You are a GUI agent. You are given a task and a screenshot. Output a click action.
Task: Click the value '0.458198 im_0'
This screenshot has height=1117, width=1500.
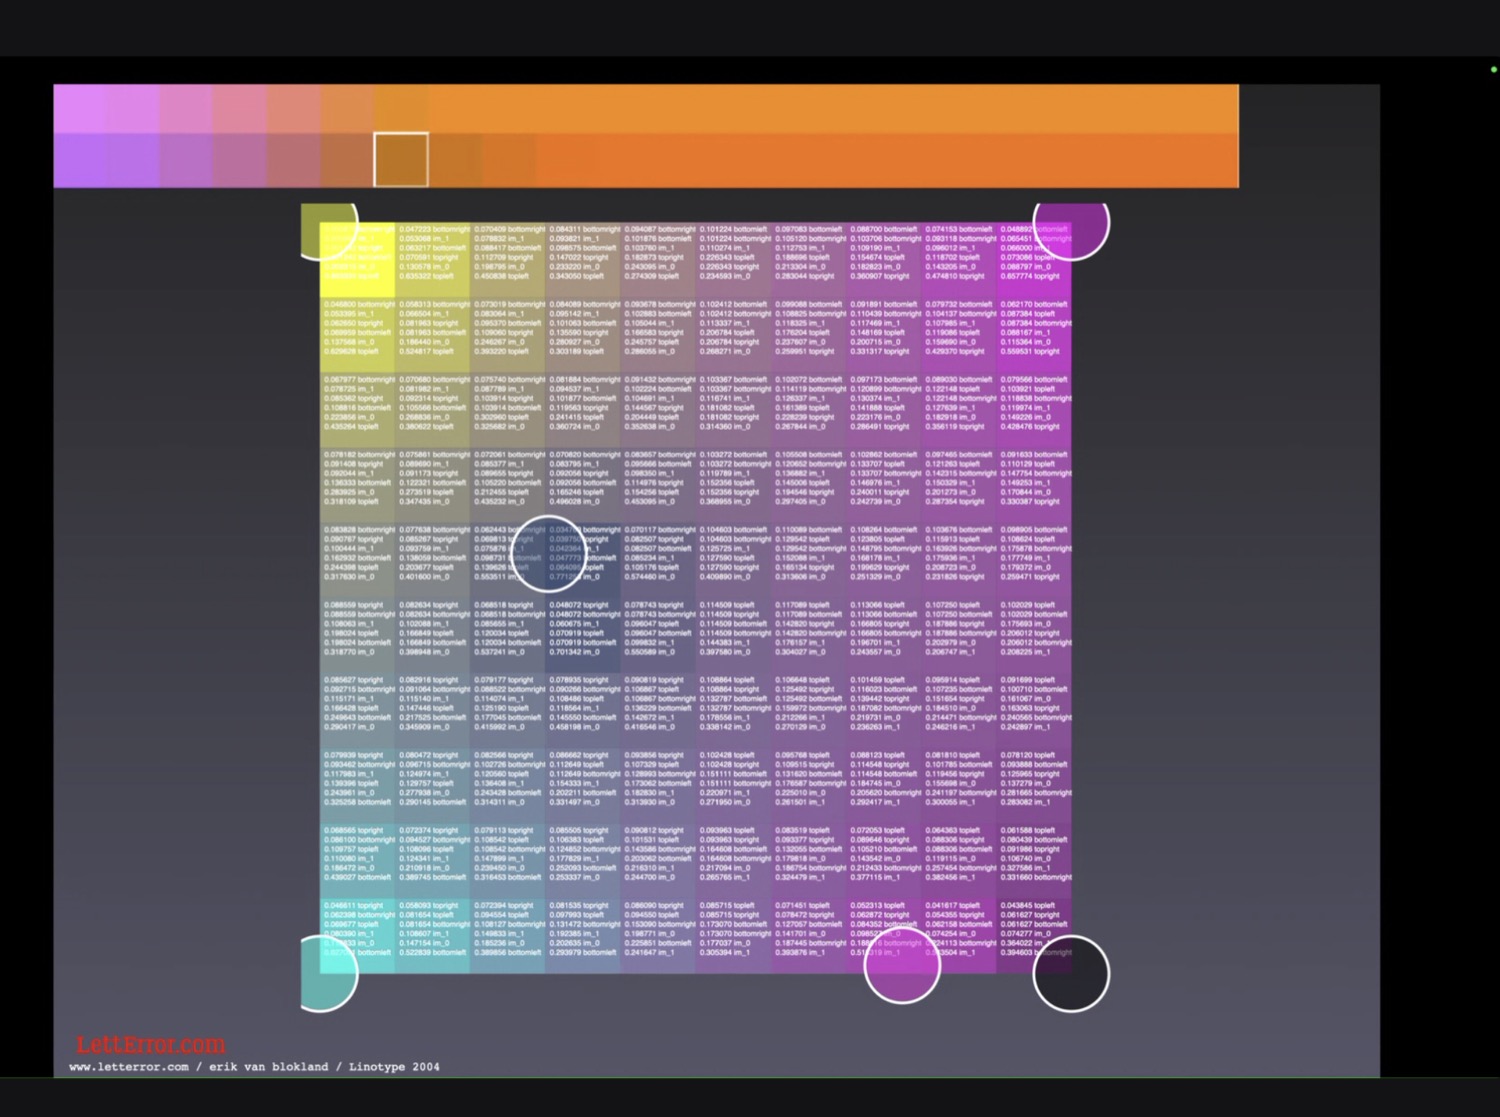click(575, 726)
